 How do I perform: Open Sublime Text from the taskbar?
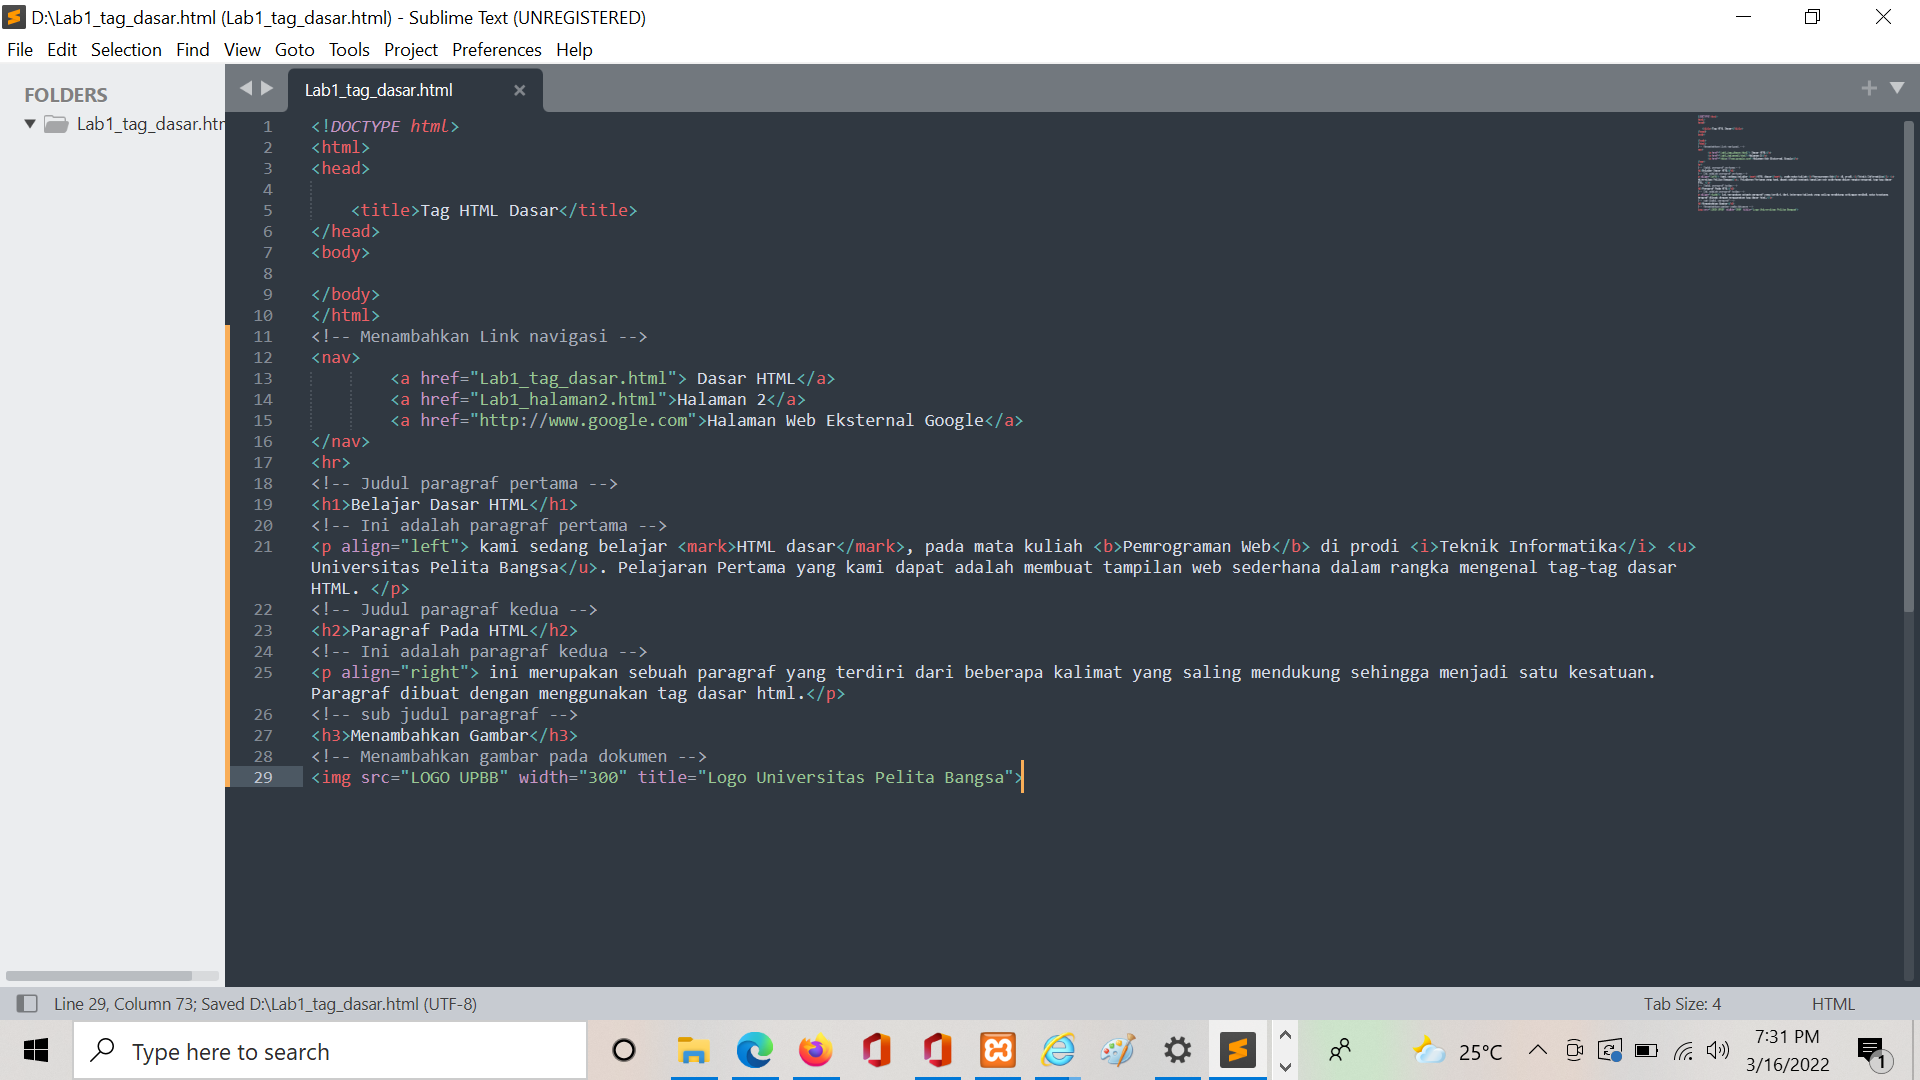coord(1238,1050)
